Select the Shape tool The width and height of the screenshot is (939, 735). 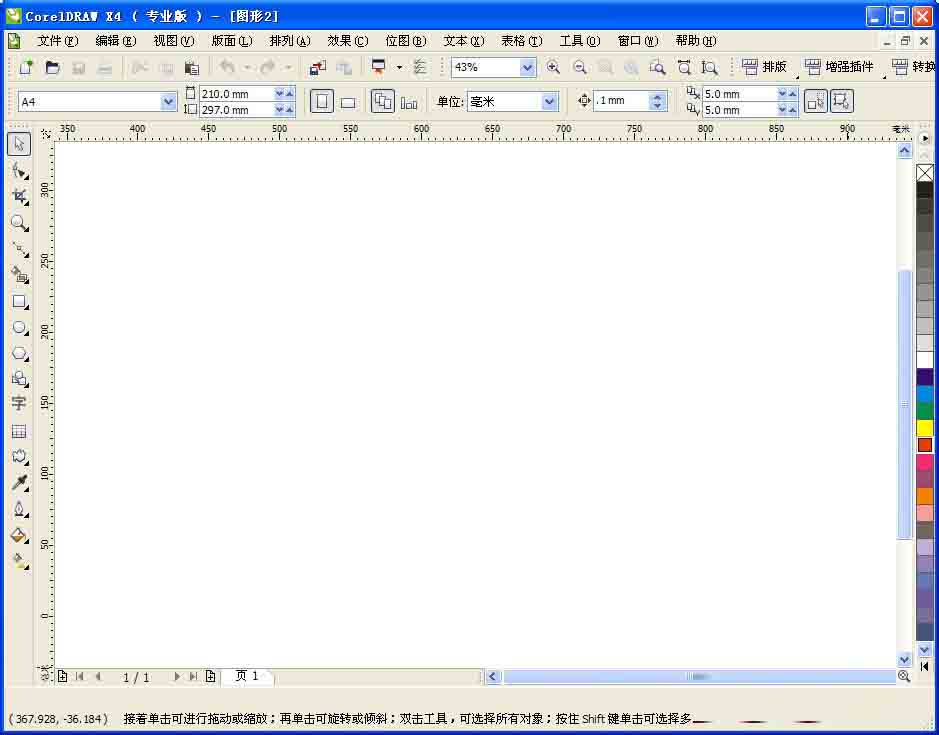(19, 170)
